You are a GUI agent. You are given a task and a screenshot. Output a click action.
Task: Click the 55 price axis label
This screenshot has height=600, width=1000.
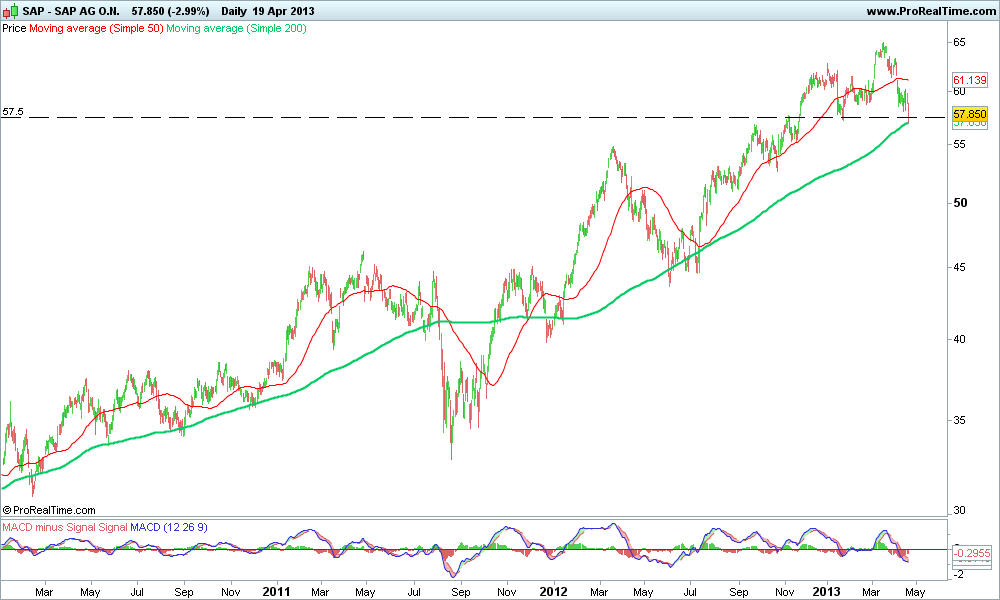(x=959, y=144)
